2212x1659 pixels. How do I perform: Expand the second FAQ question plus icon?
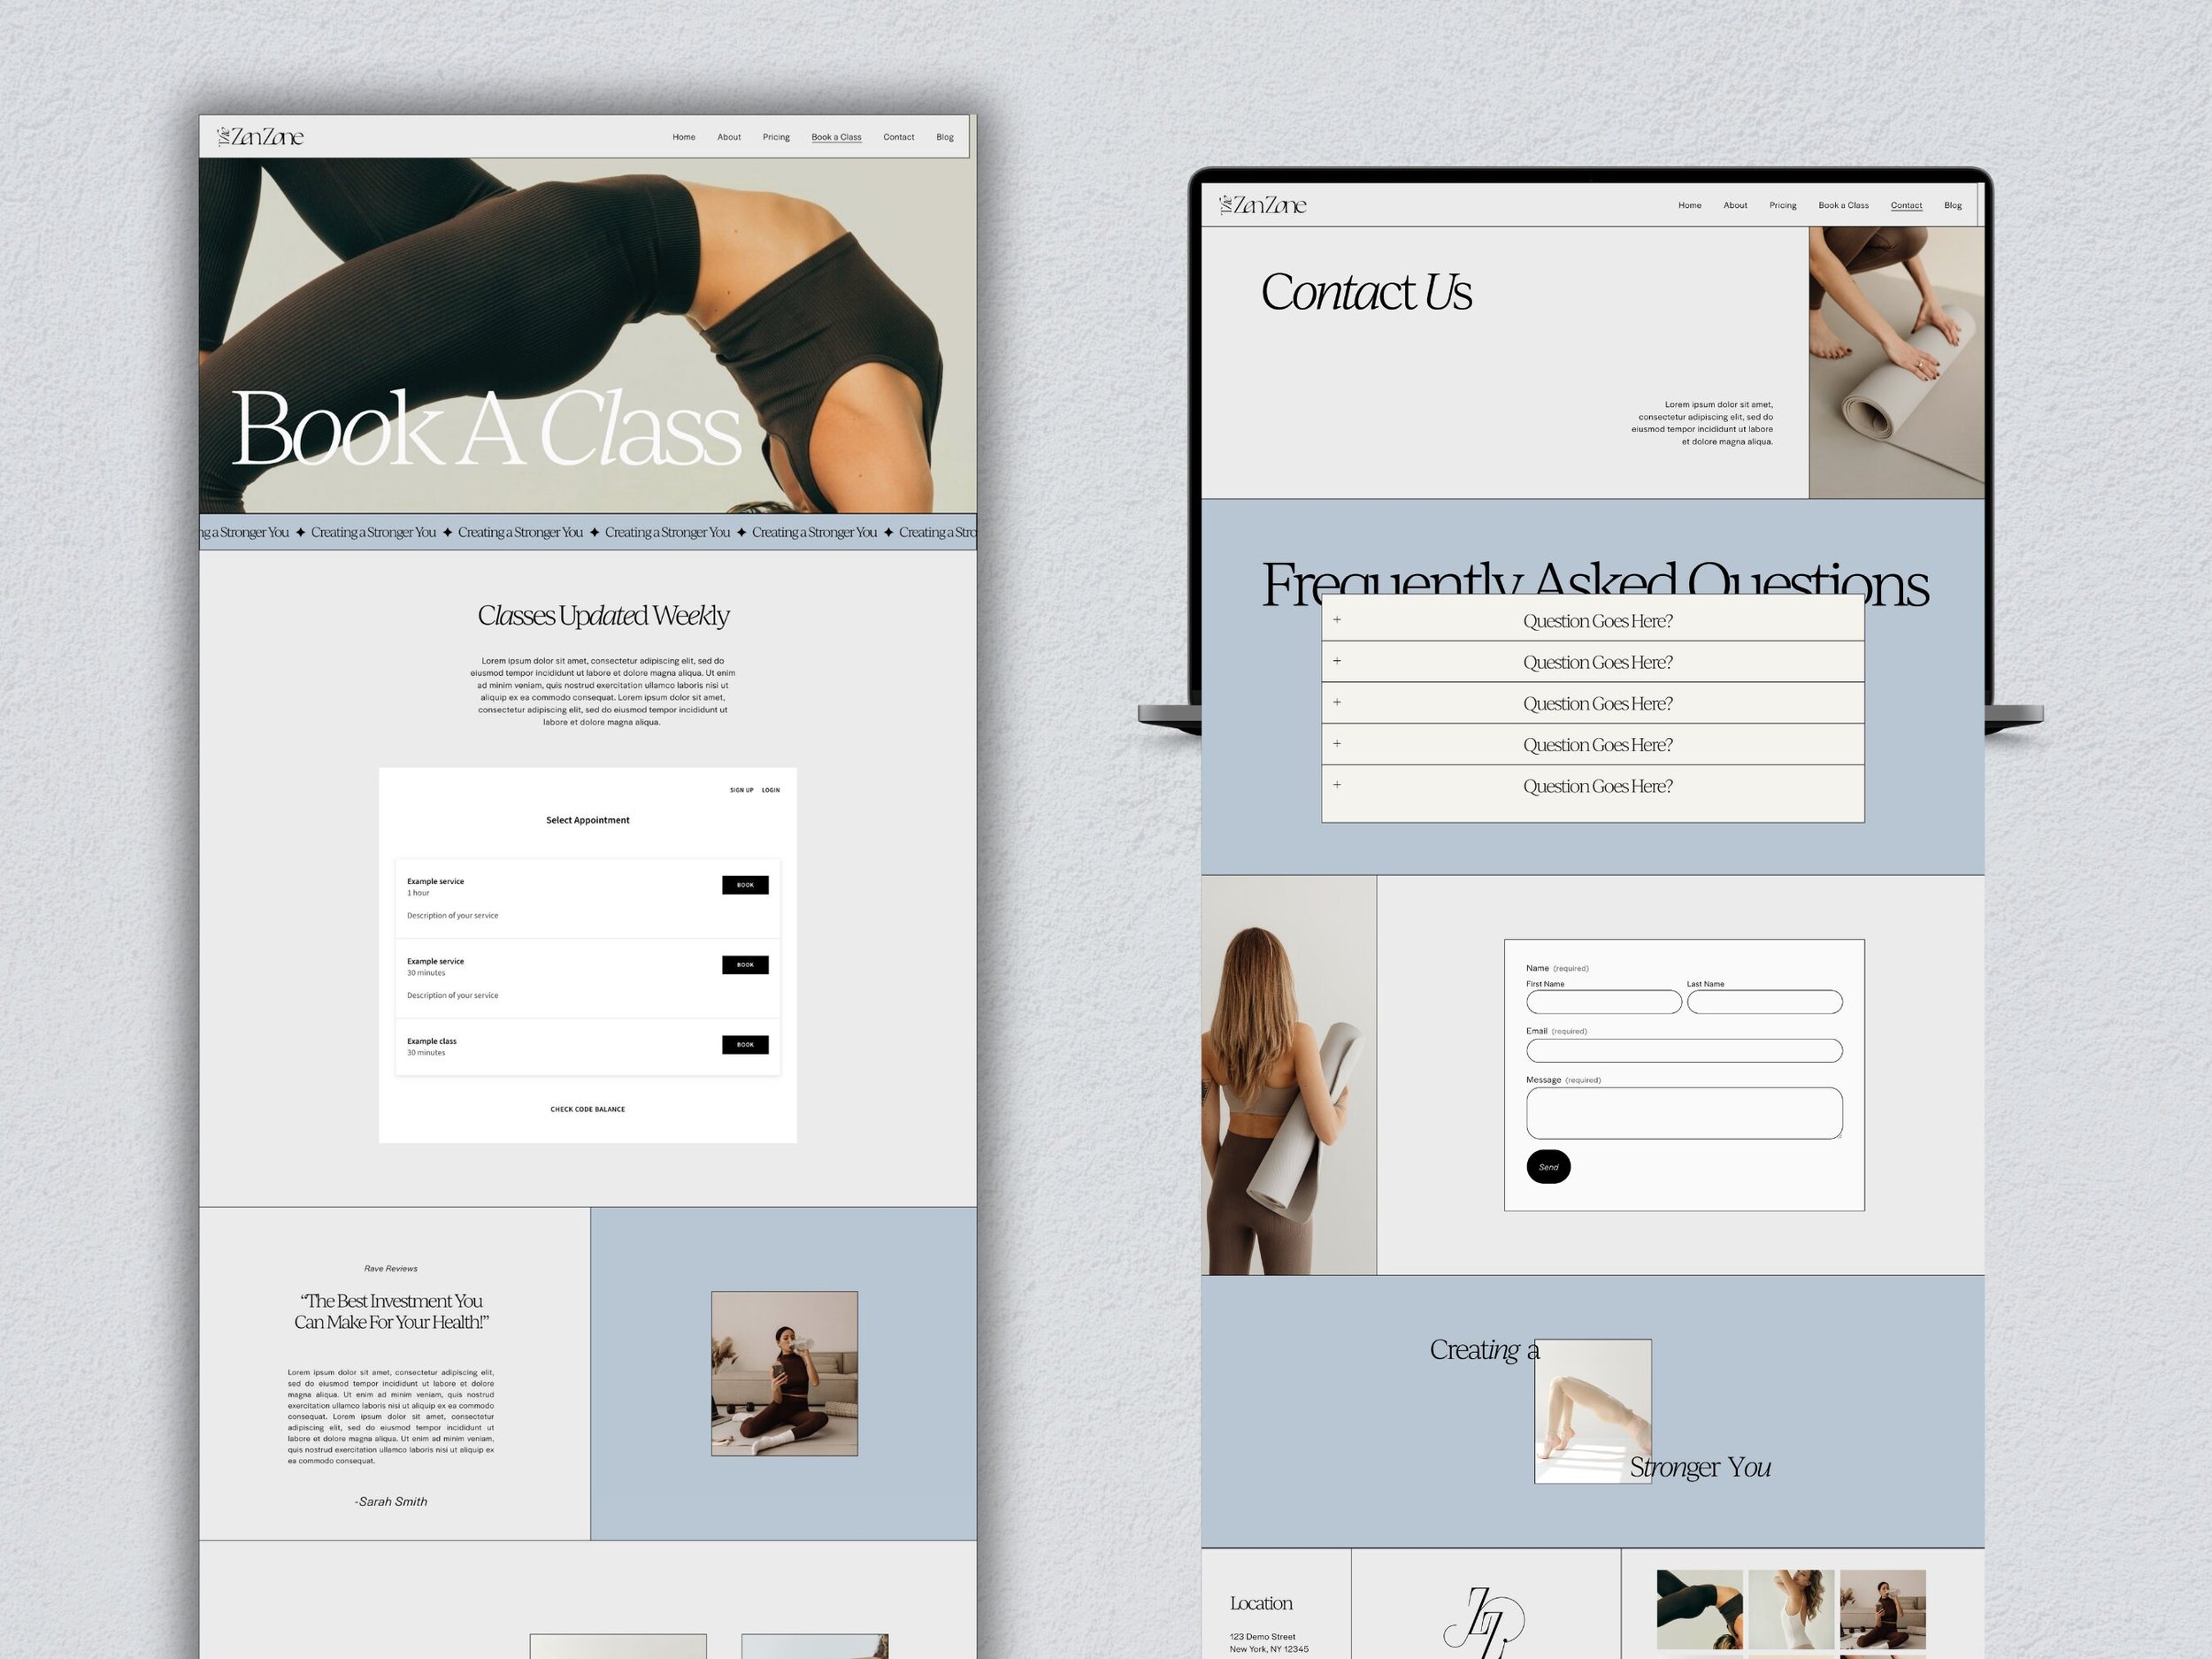[x=1337, y=661]
